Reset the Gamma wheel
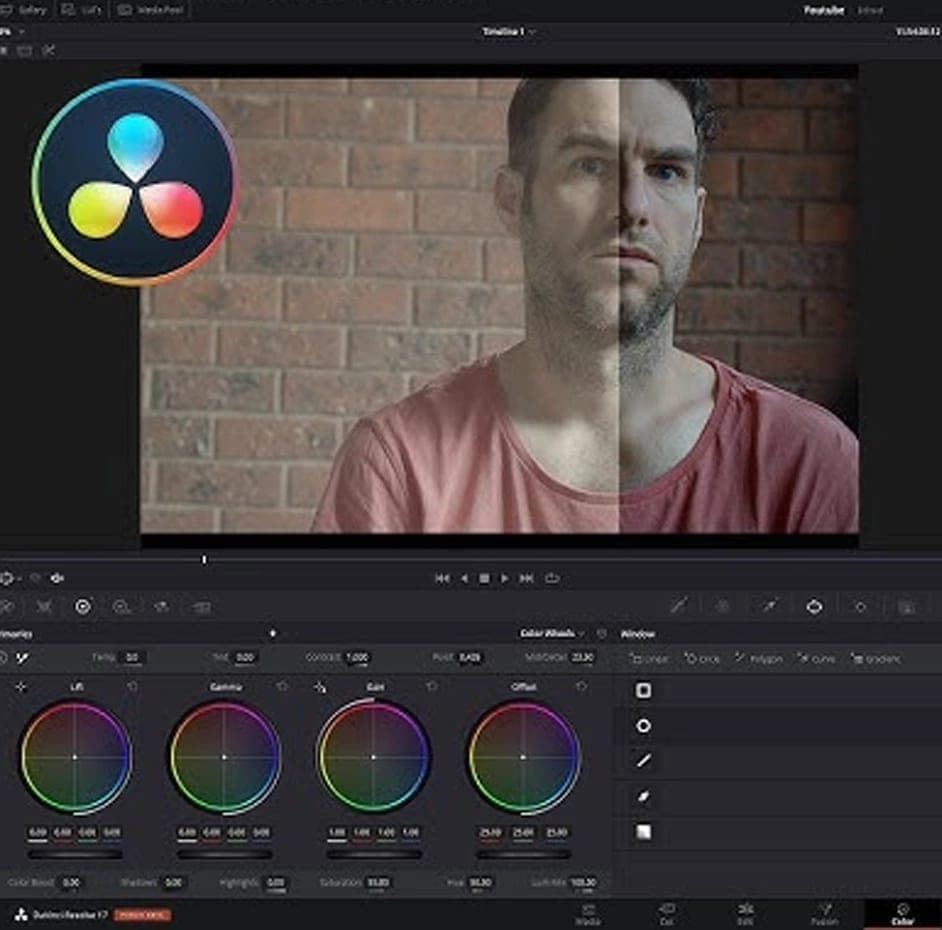This screenshot has width=942, height=930. [282, 686]
